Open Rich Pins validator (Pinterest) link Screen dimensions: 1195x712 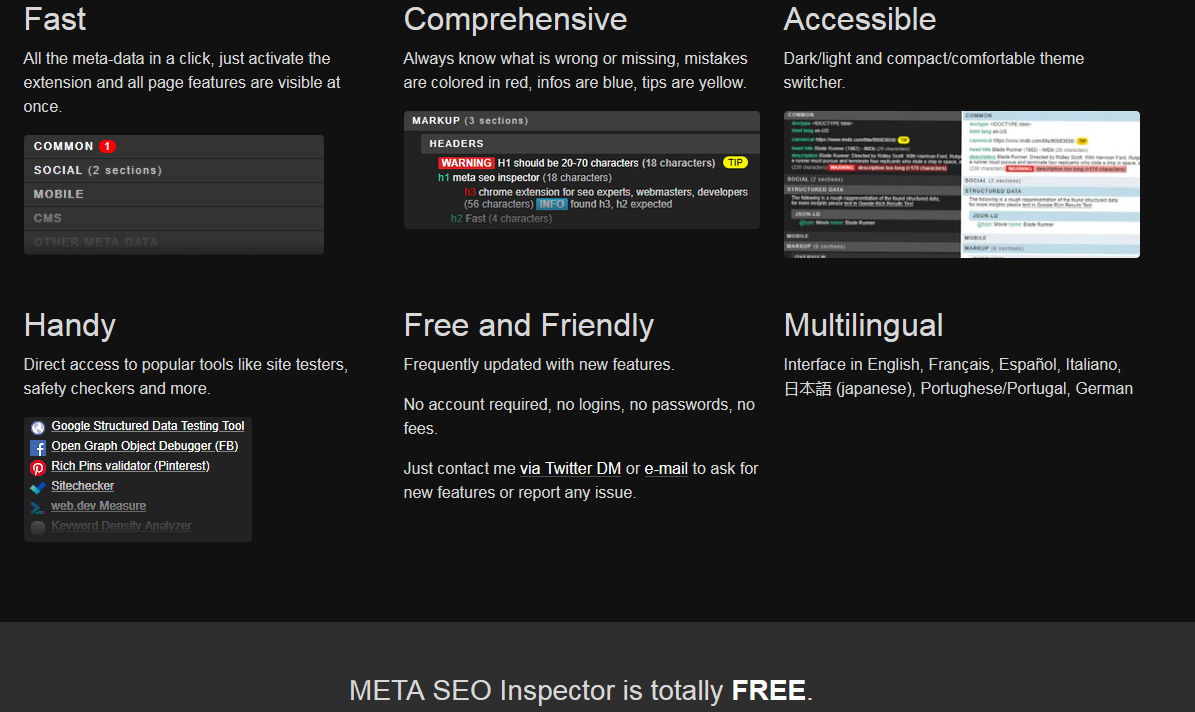pyautogui.click(x=130, y=466)
